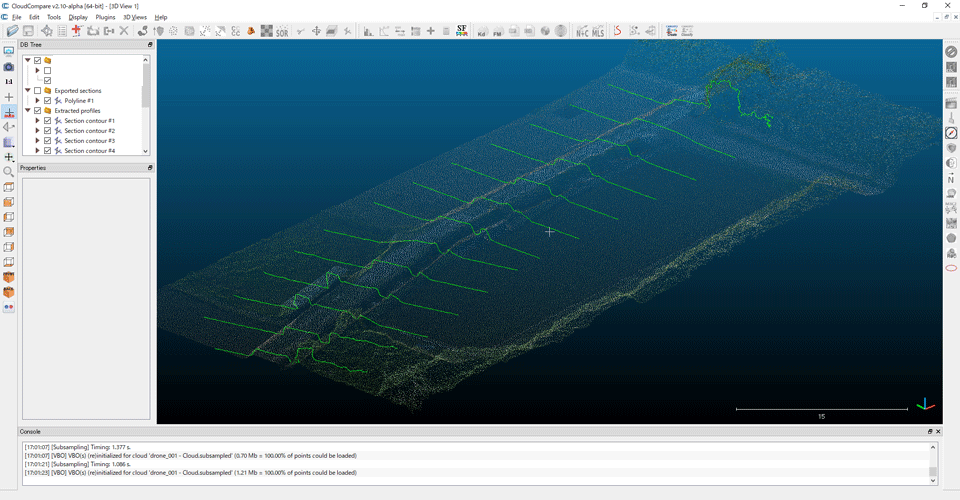Uncheck Section contour #1 checkbox
This screenshot has height=500, width=960.
(x=47, y=121)
